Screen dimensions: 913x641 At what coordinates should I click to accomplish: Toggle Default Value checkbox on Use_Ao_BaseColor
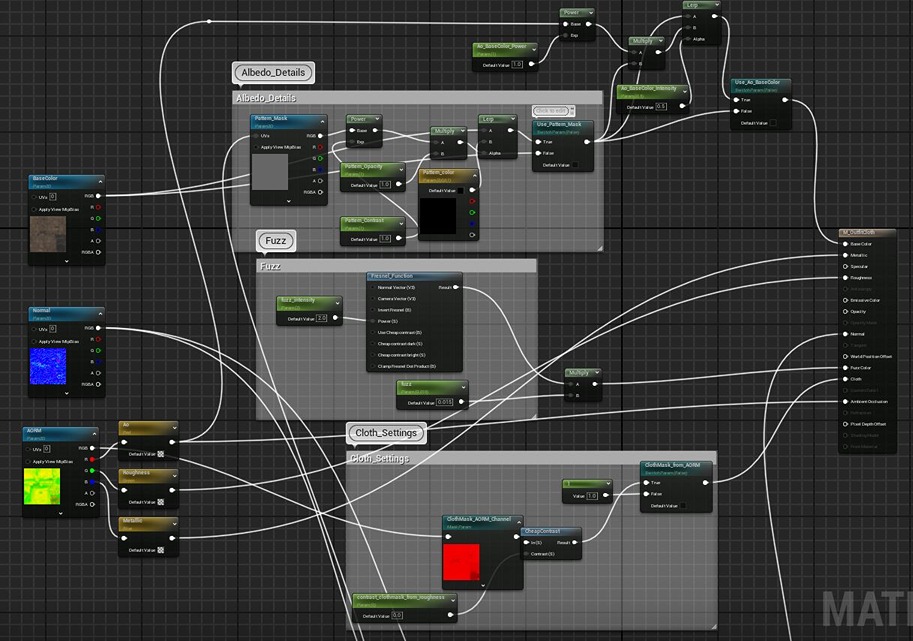[x=772, y=123]
